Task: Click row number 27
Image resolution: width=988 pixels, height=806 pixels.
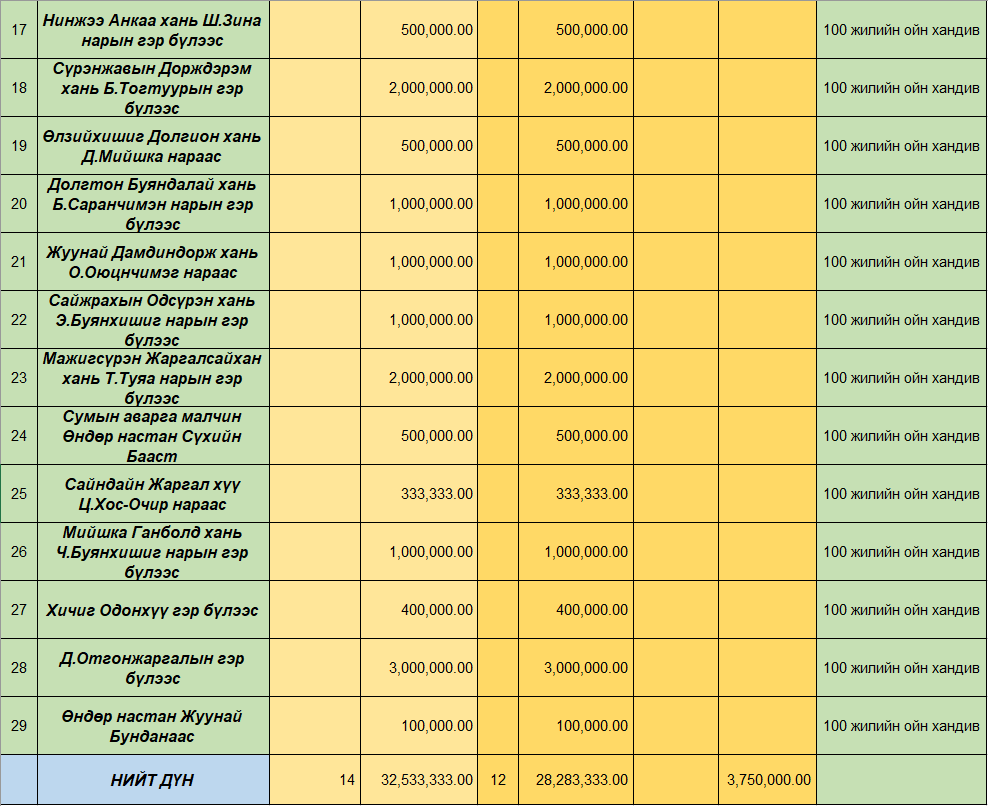Action: [19, 609]
